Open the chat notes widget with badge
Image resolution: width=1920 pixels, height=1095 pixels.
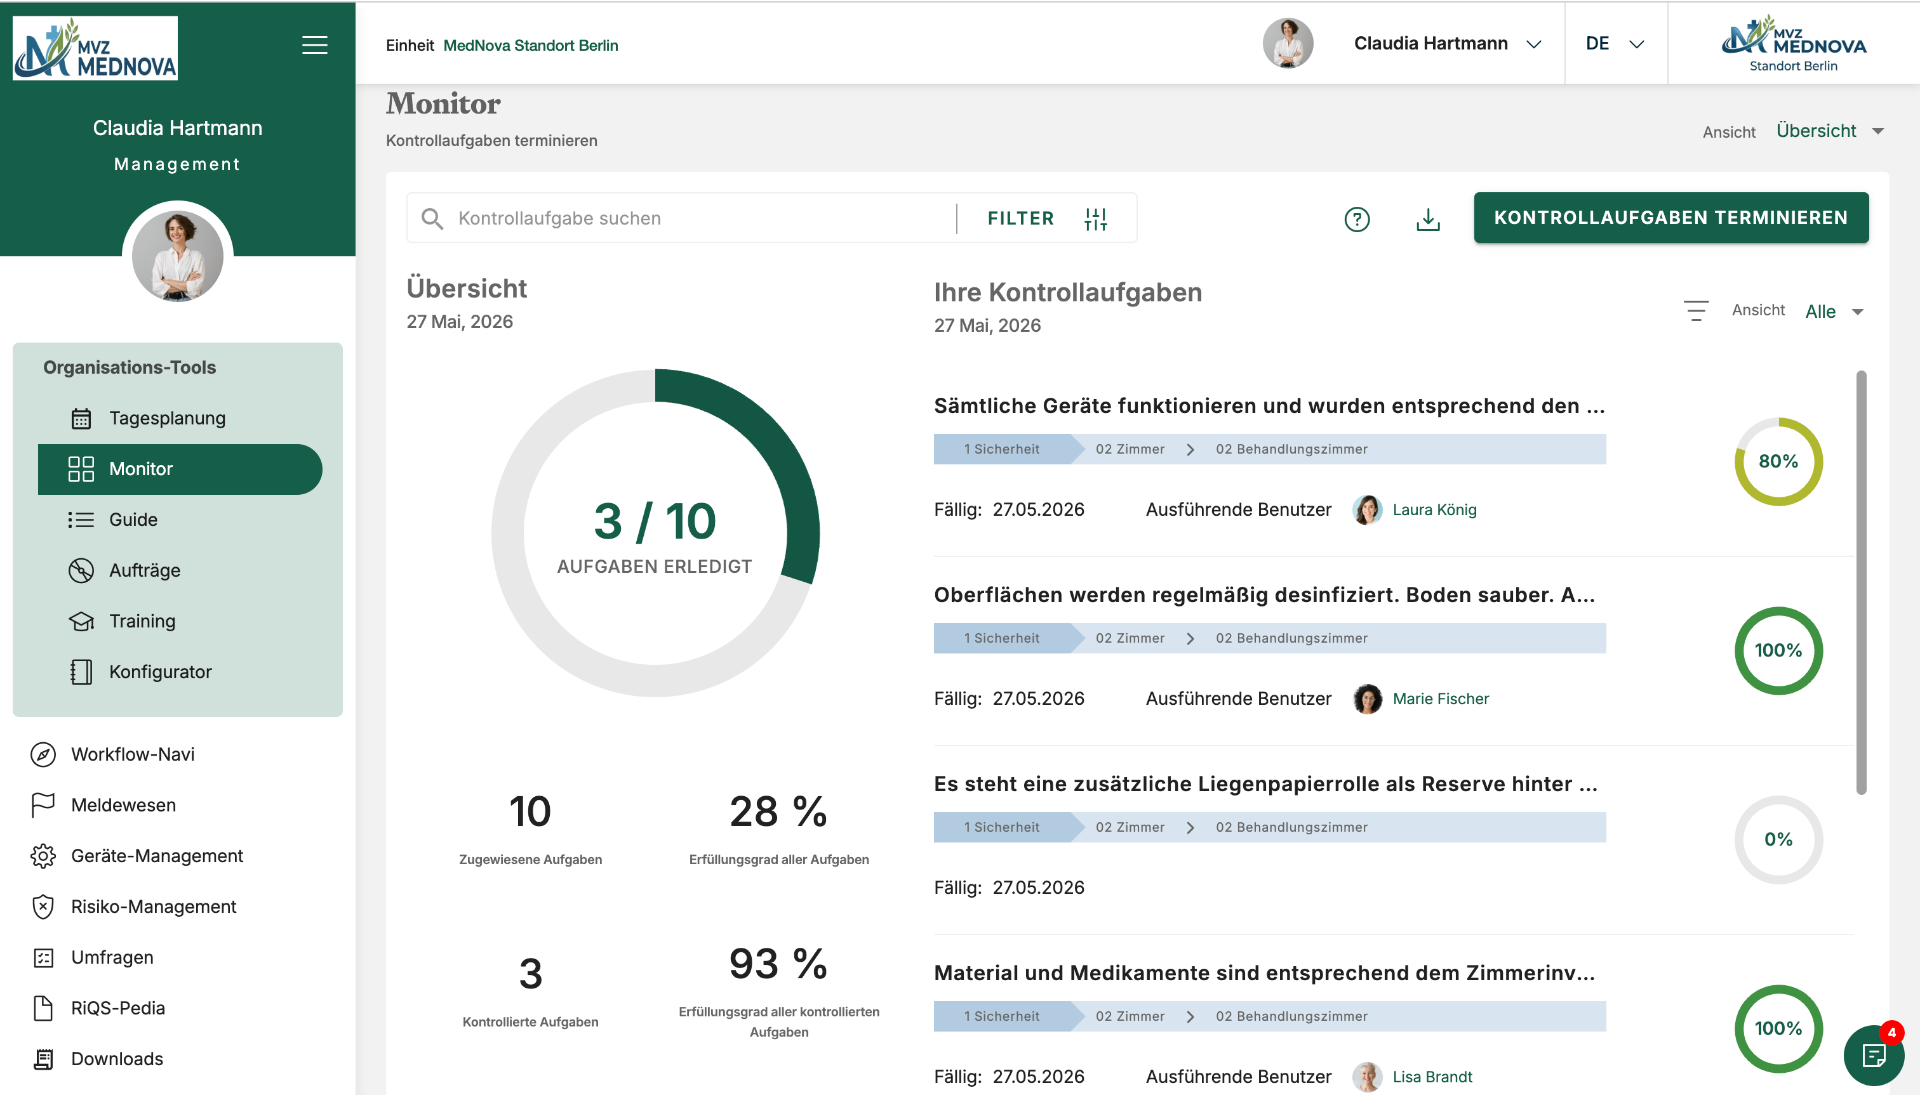(x=1874, y=1055)
